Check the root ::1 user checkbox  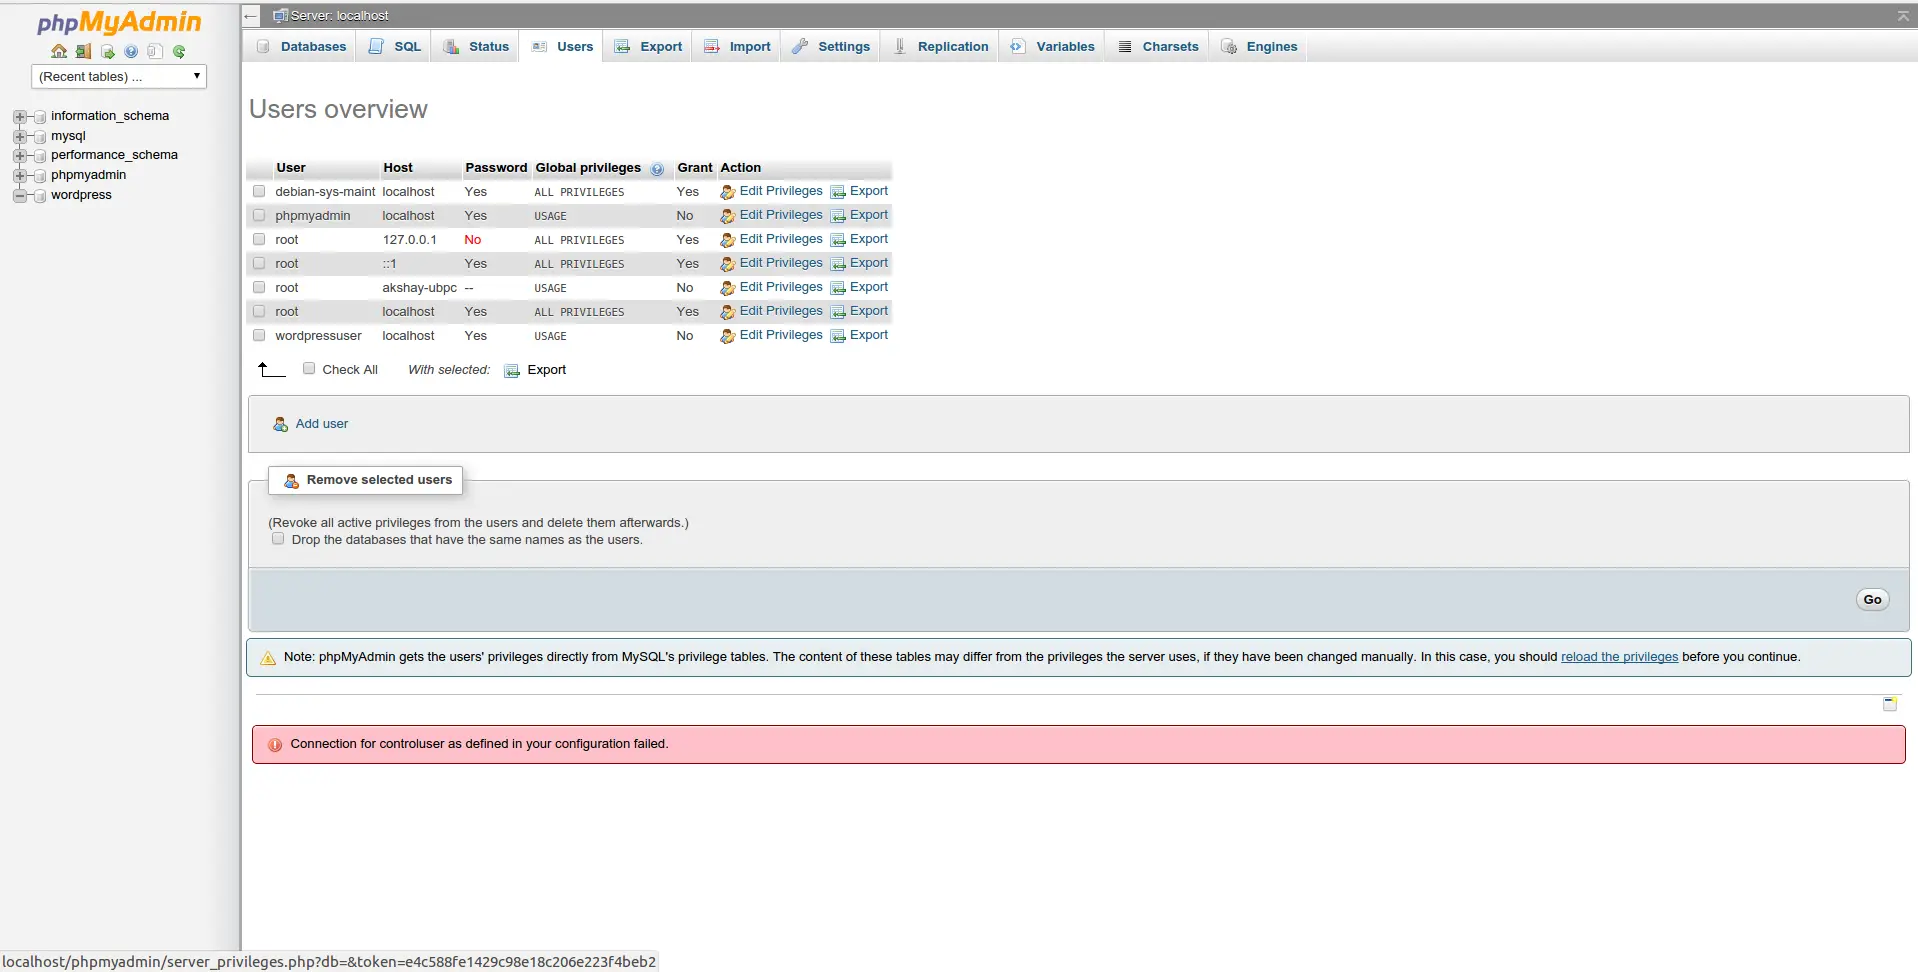click(259, 263)
